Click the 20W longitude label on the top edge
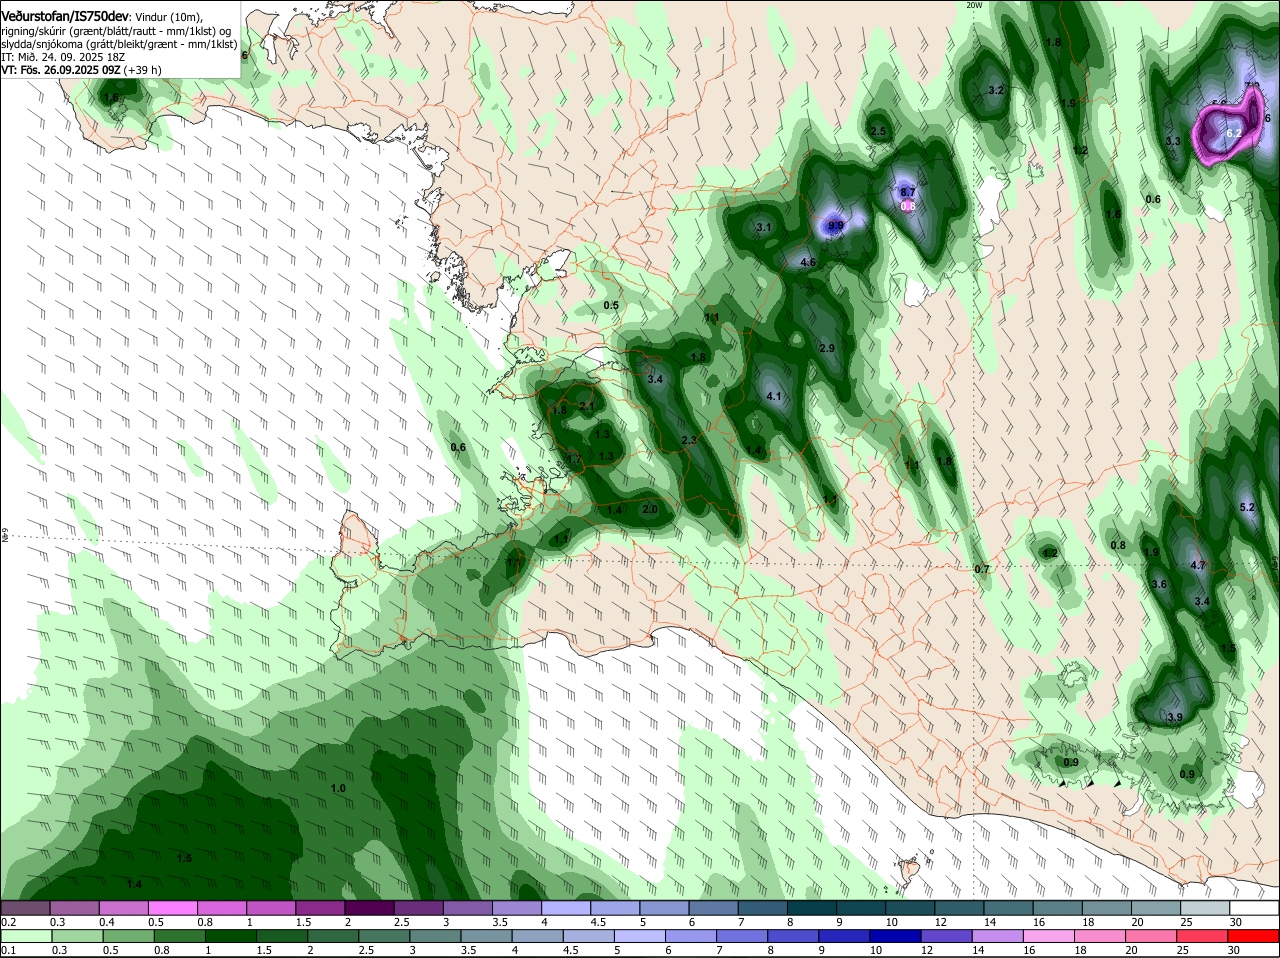The width and height of the screenshot is (1280, 958). pyautogui.click(x=975, y=5)
